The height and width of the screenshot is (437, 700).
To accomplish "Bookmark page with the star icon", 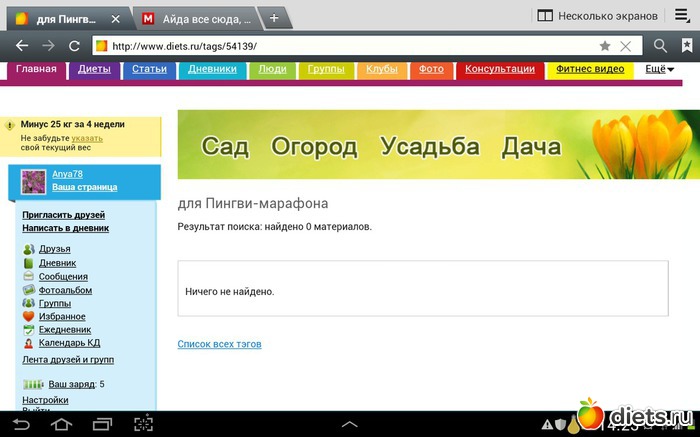I will click(604, 46).
